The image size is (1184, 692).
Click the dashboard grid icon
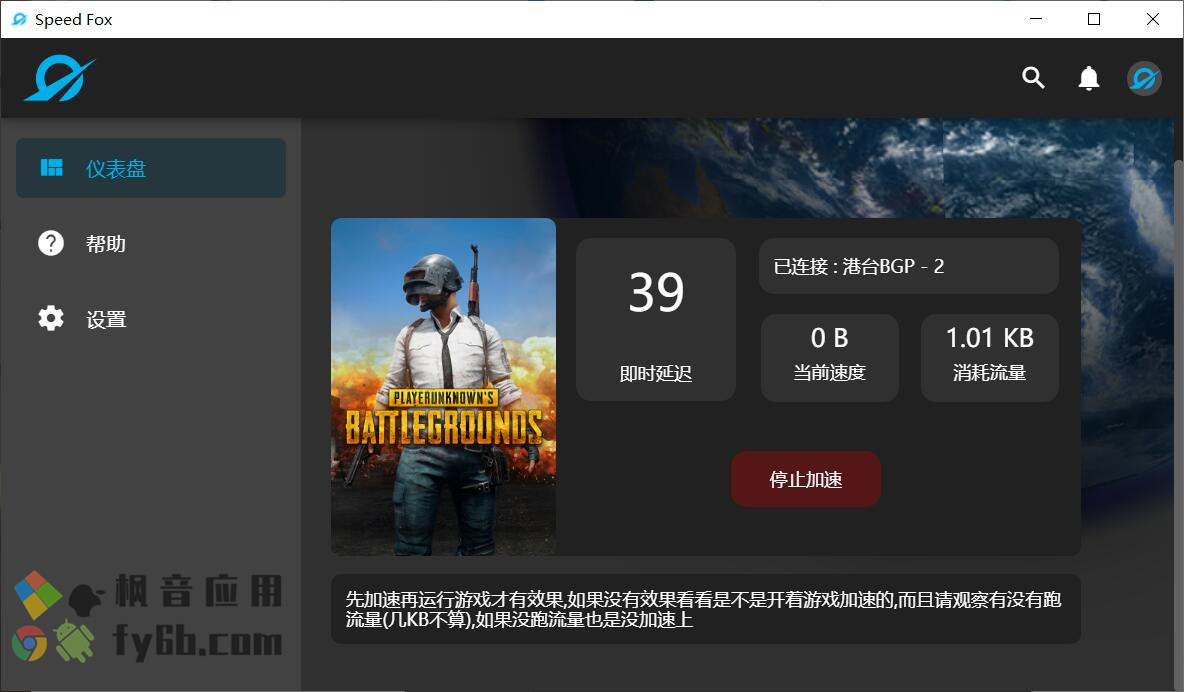[x=51, y=168]
